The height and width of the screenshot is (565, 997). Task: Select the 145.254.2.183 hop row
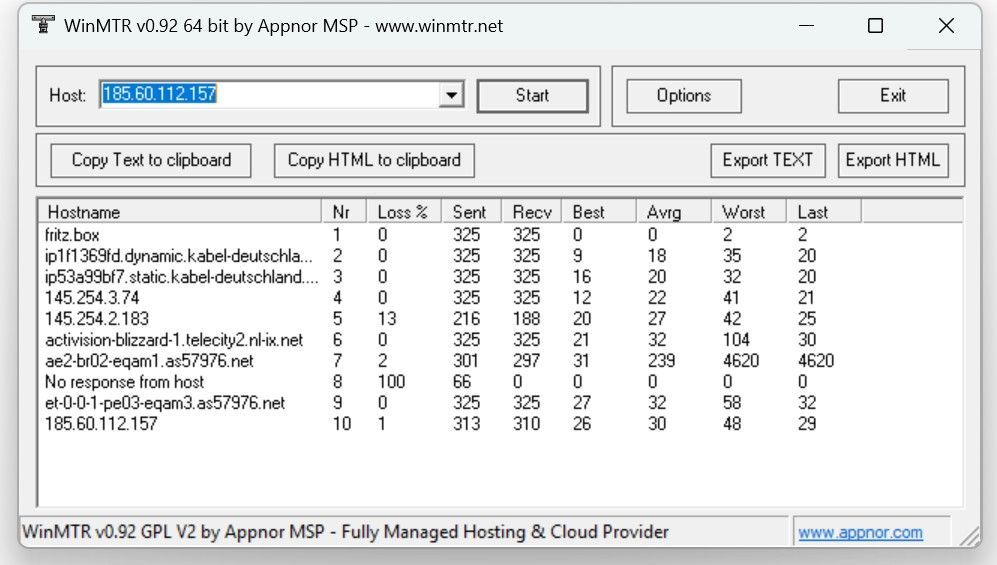500,318
